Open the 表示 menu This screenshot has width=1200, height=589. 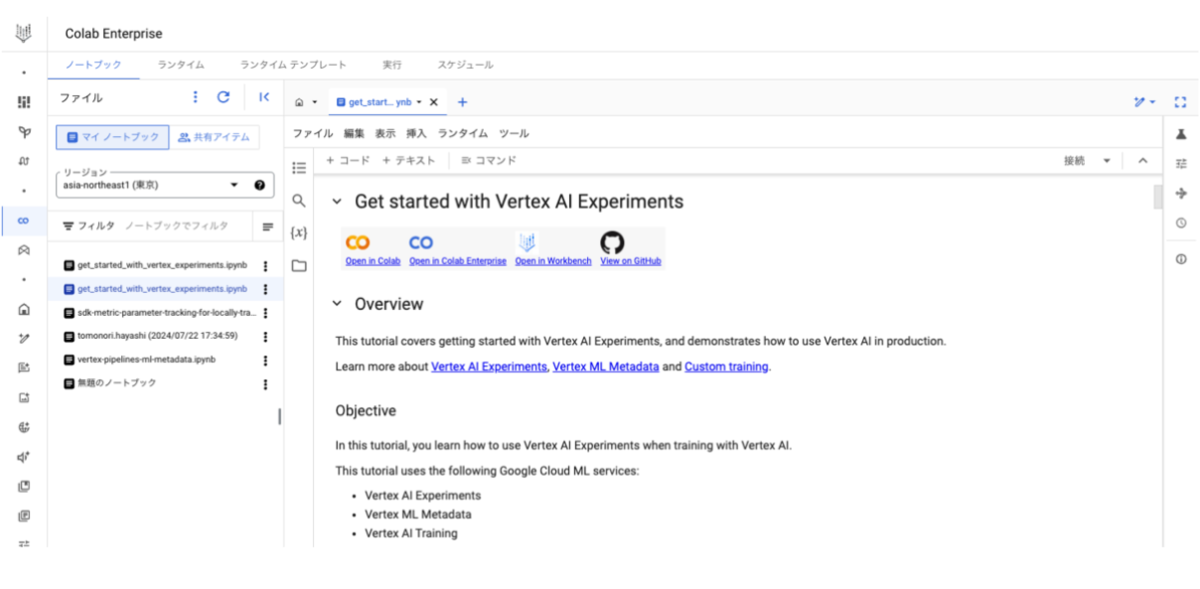point(385,133)
